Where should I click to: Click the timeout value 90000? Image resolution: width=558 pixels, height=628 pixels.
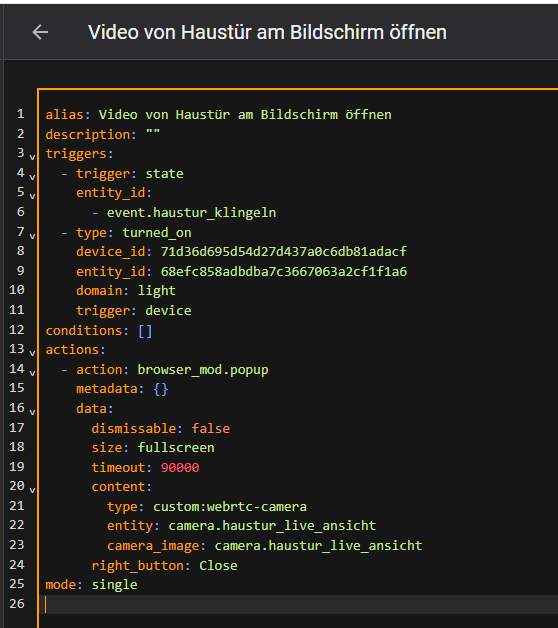click(180, 467)
